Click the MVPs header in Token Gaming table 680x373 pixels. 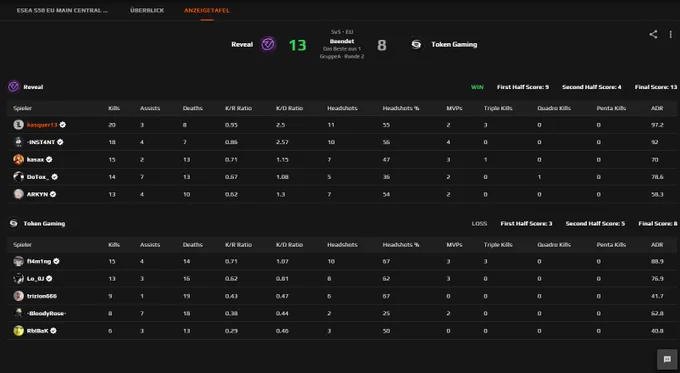[x=454, y=245]
